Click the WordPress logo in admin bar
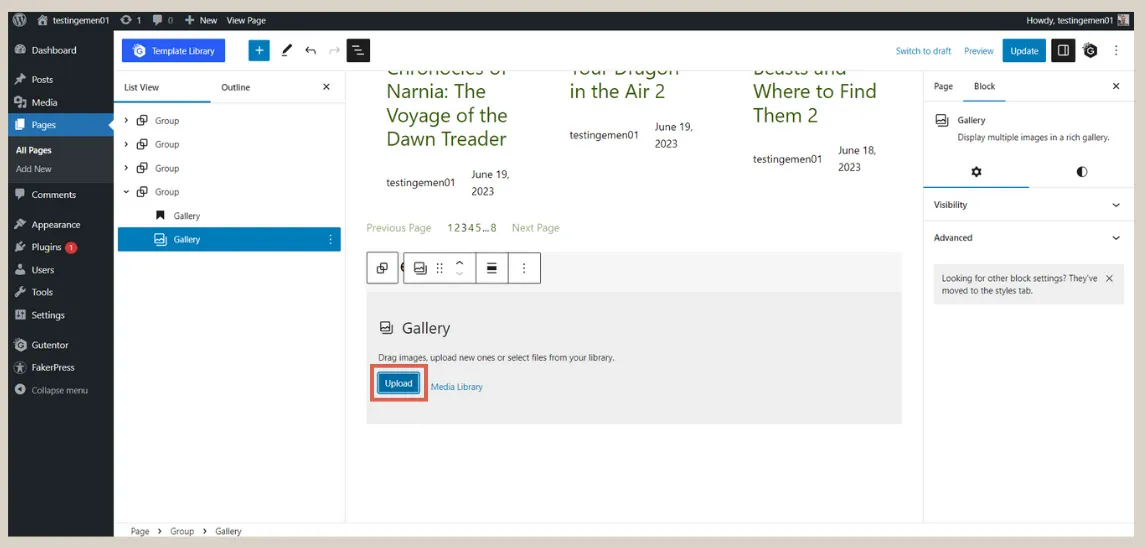The image size is (1146, 547). [x=20, y=20]
